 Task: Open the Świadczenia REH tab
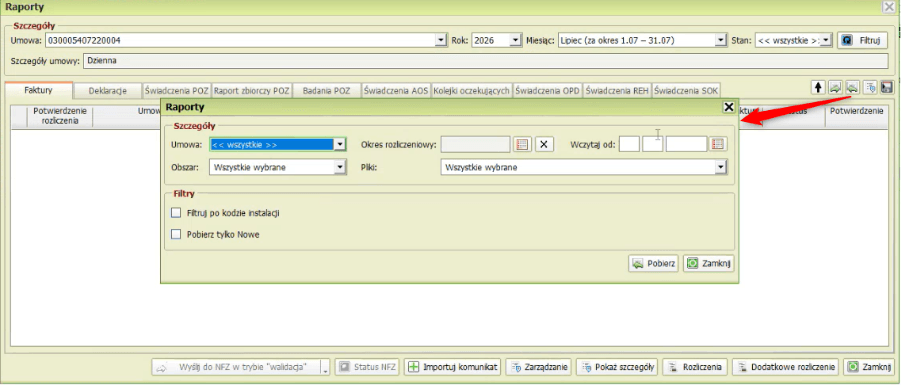(617, 91)
